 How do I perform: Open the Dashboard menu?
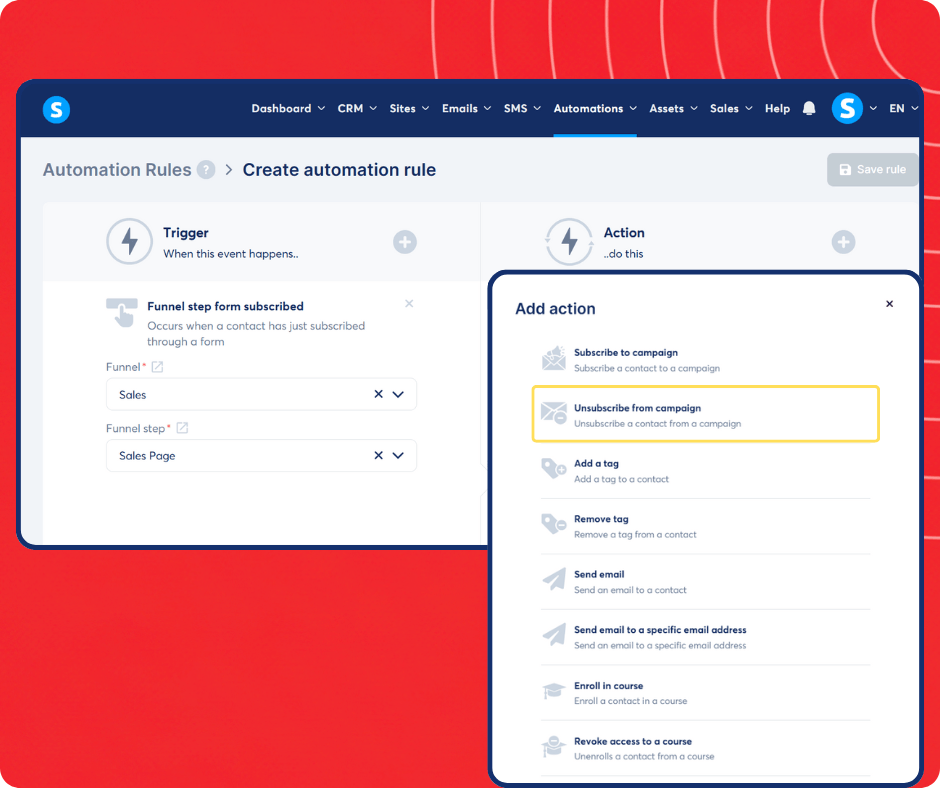coord(288,109)
